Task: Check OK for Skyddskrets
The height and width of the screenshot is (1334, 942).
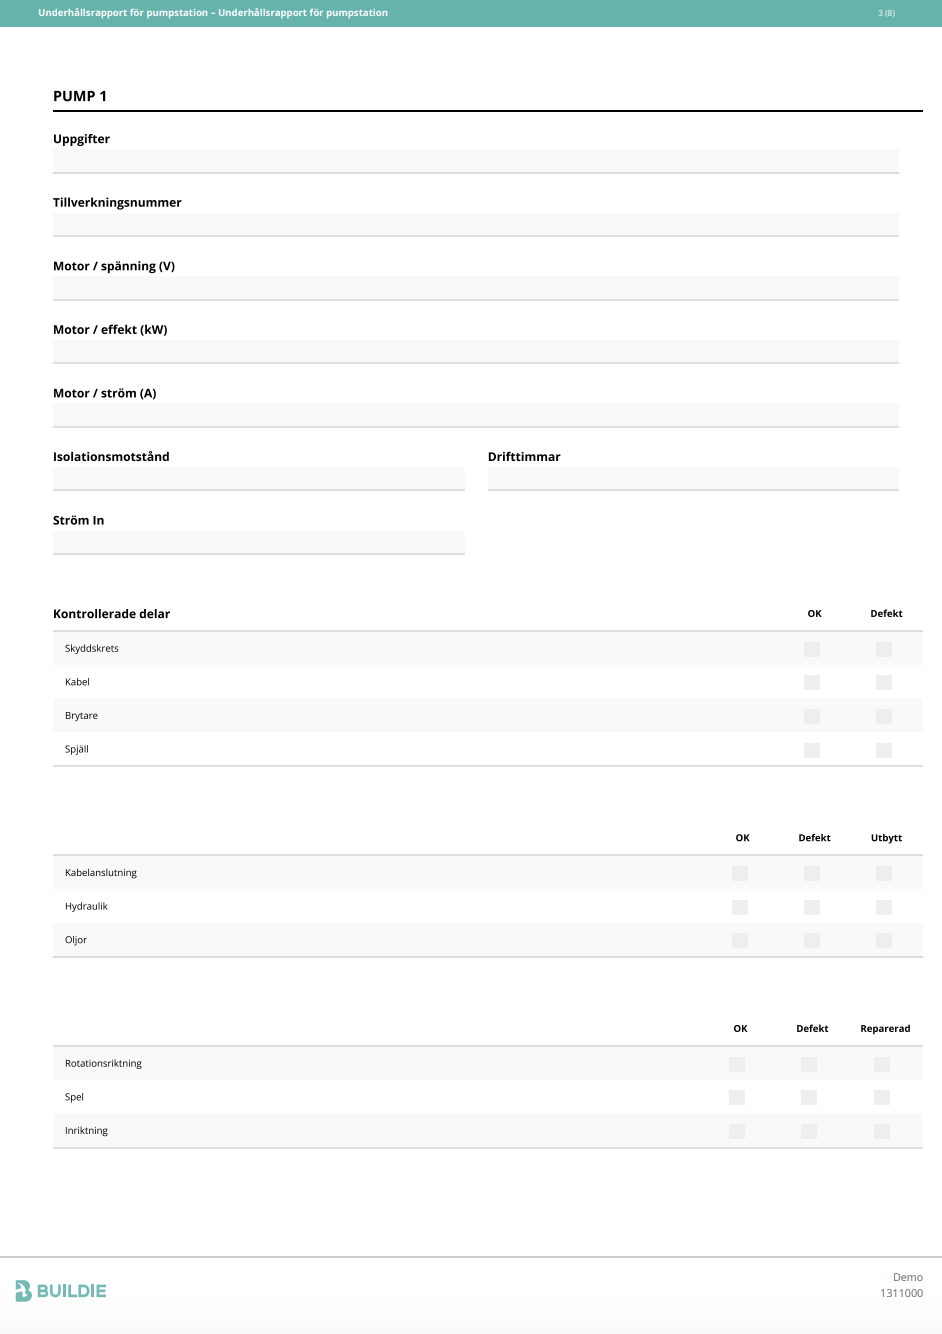Action: (812, 649)
